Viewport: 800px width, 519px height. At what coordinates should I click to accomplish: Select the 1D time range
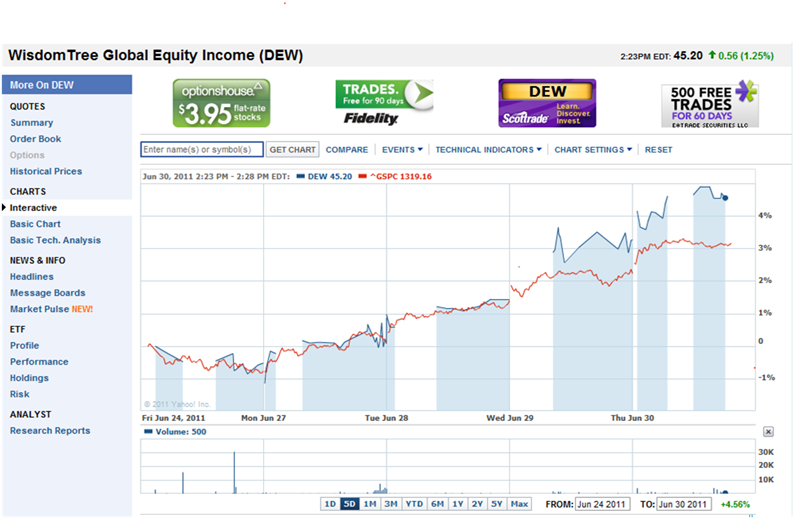coord(330,504)
